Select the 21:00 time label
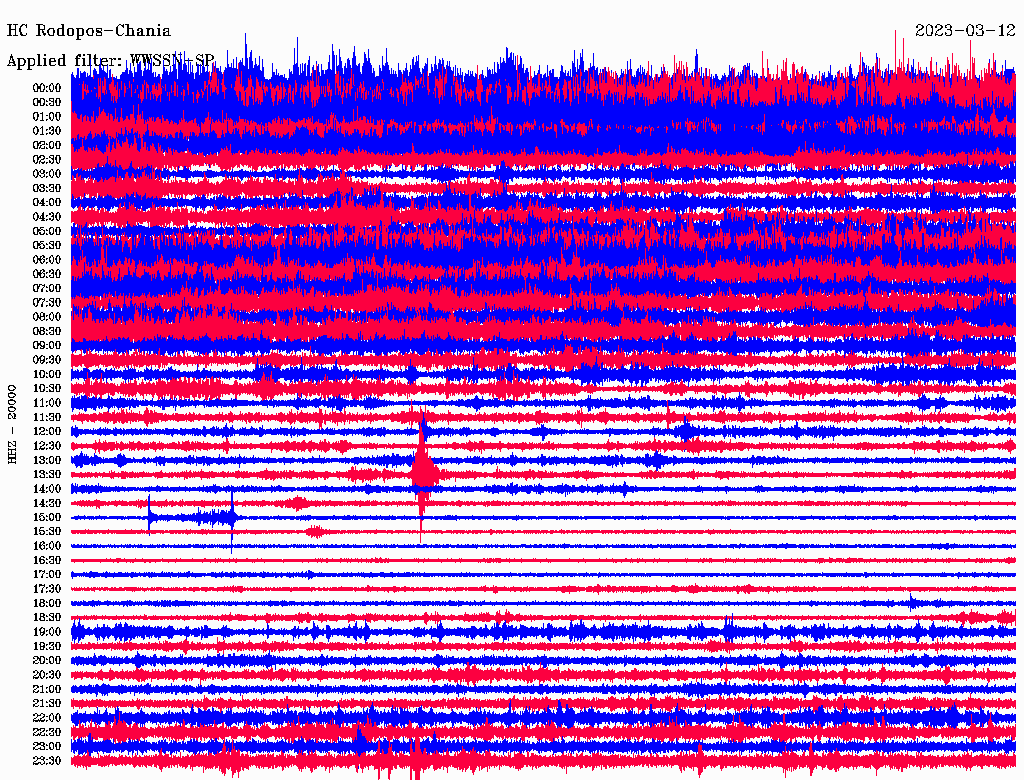 [47, 689]
